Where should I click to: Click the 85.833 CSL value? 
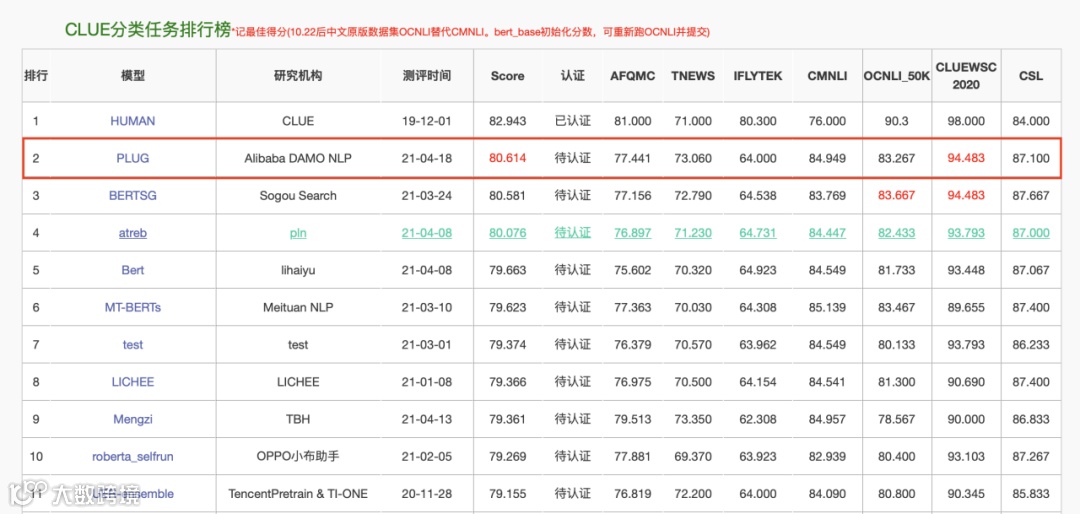pos(1031,493)
